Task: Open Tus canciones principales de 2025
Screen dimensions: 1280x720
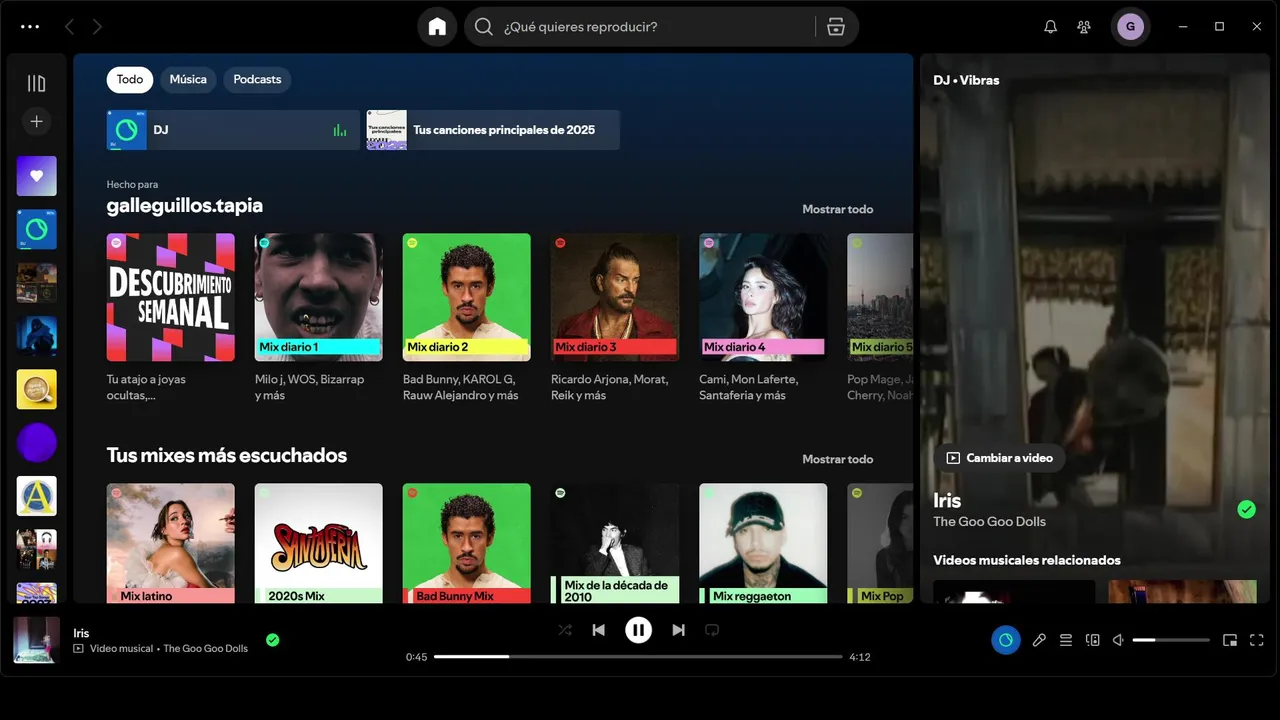Action: click(493, 130)
